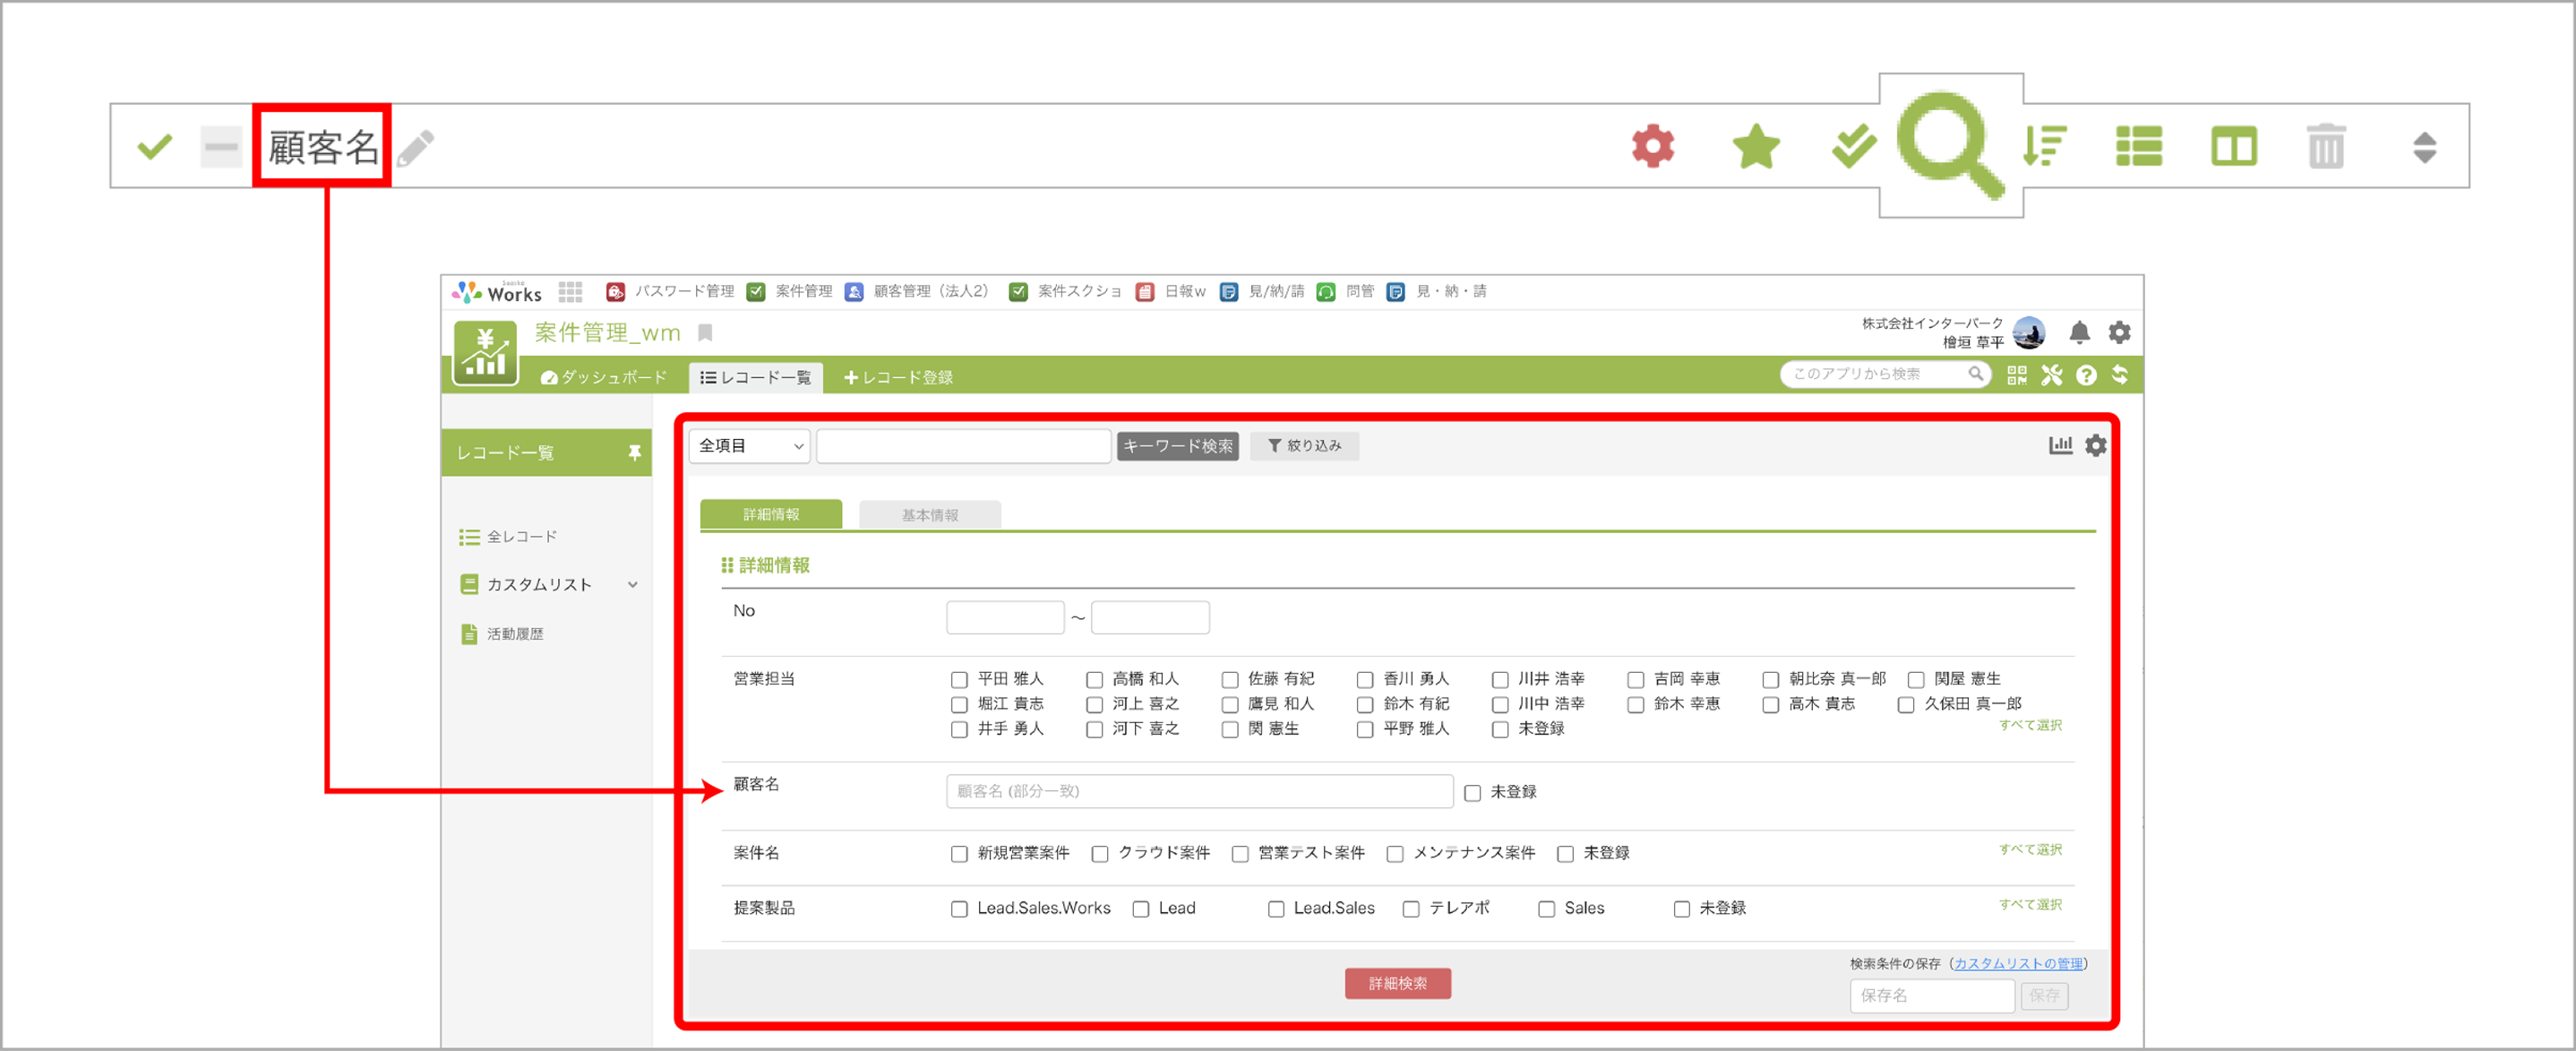Image resolution: width=2576 pixels, height=1051 pixels.
Task: Check the 久保田 真一郎 checkbox
Action: (1906, 705)
